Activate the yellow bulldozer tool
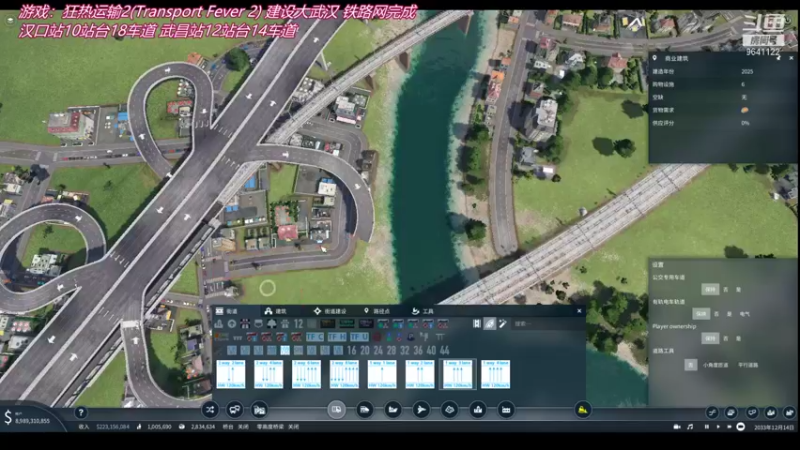 (583, 410)
